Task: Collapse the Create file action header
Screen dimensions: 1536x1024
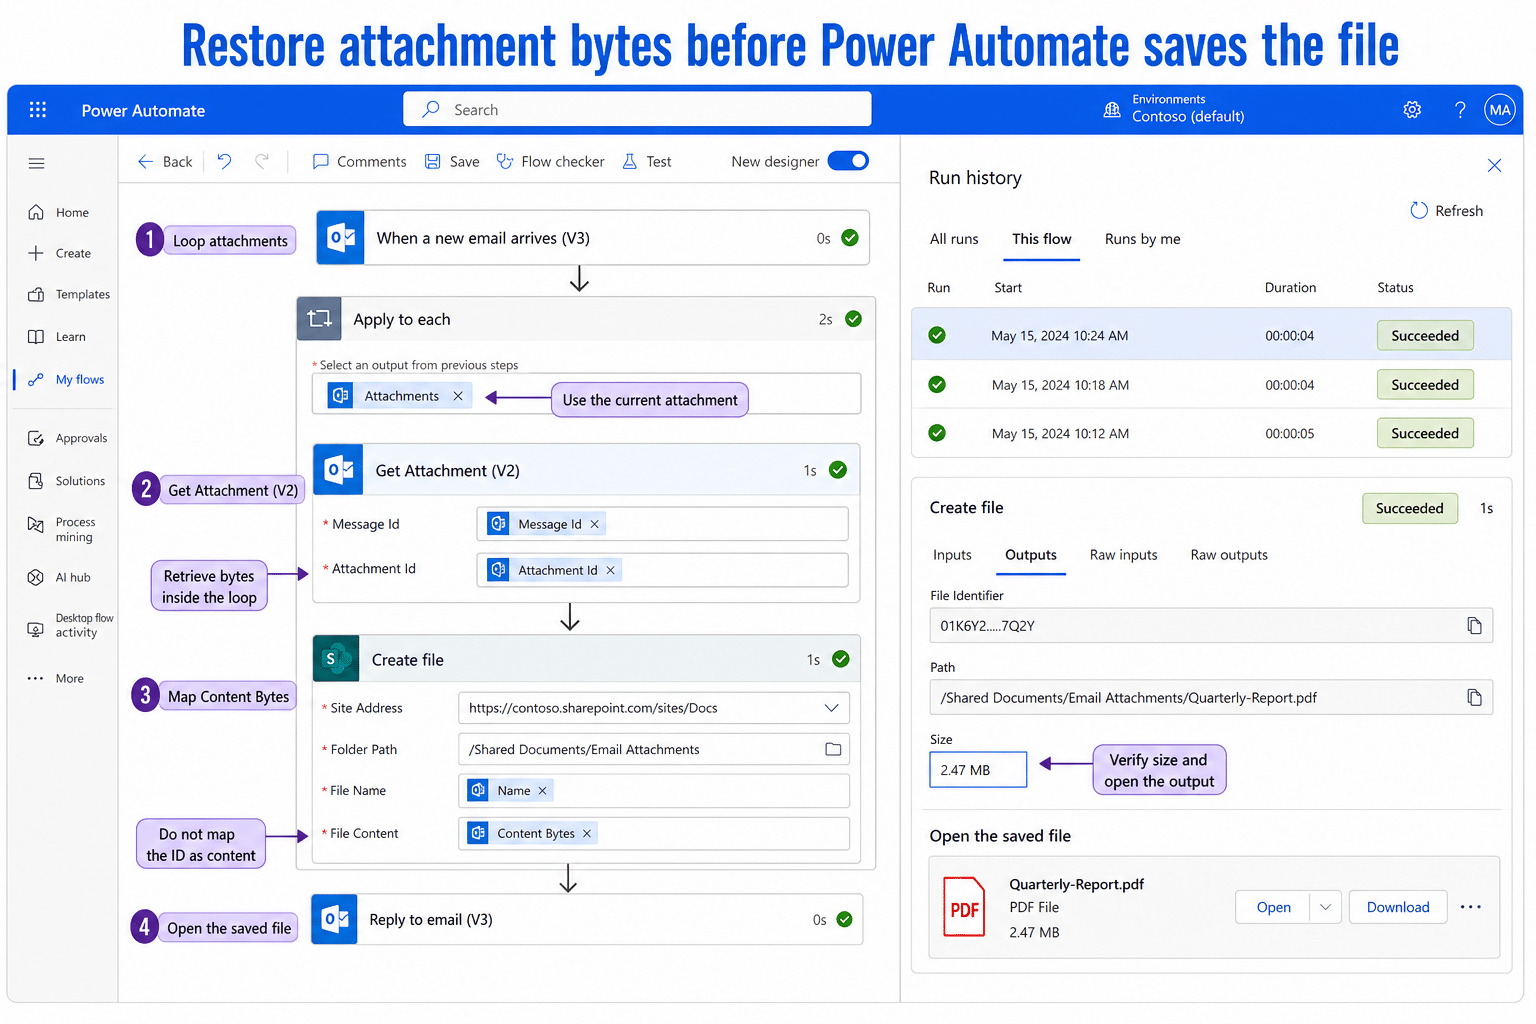Action: click(x=586, y=660)
